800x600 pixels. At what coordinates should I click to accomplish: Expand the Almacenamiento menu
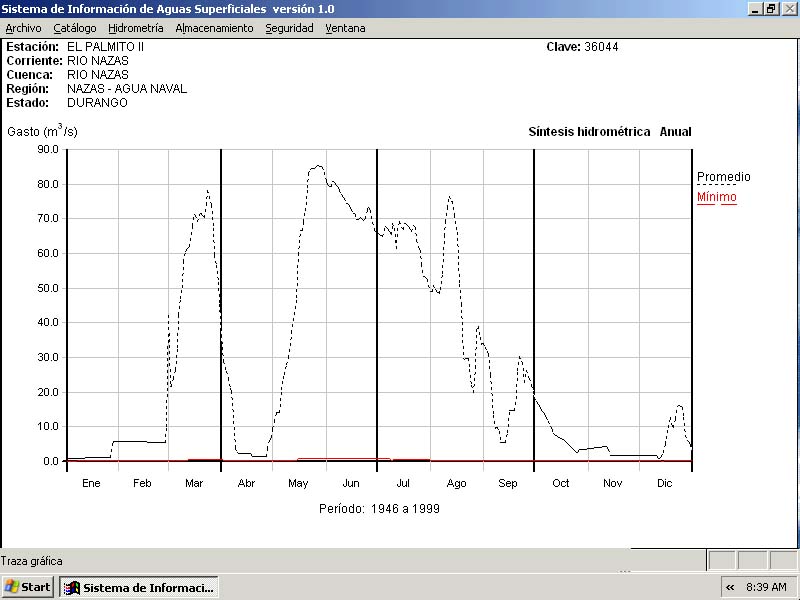(x=214, y=28)
